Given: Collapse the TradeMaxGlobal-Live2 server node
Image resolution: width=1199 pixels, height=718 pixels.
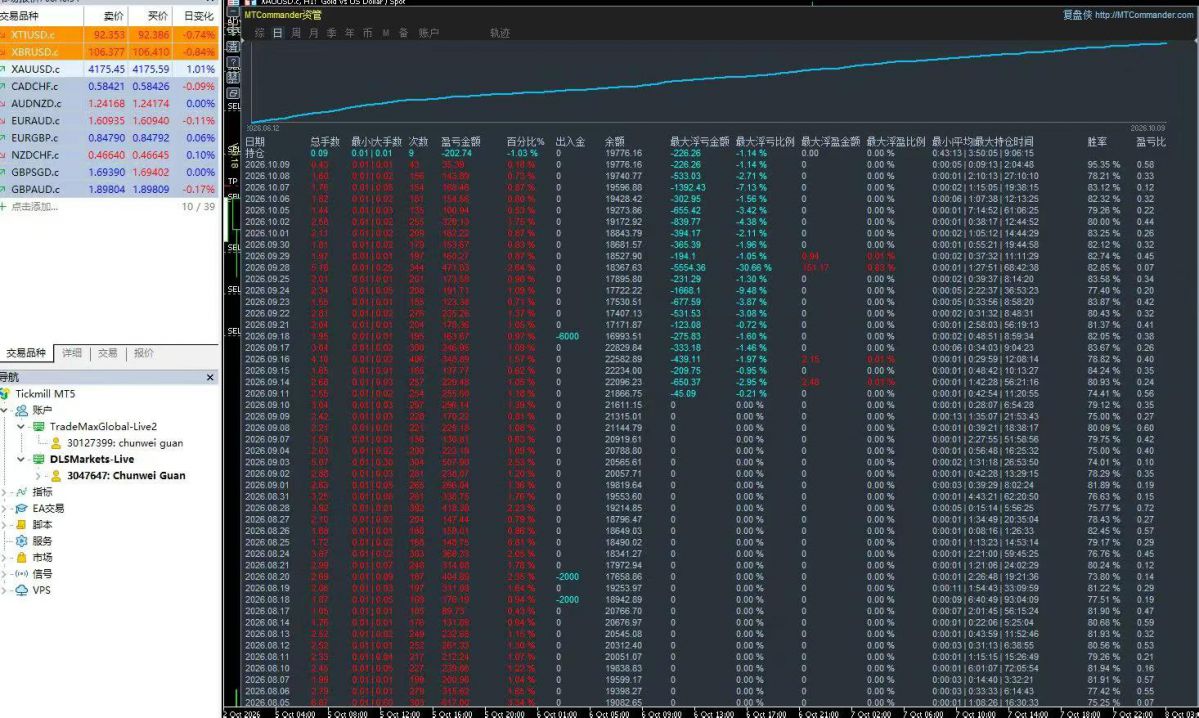Looking at the screenshot, I should (x=21, y=427).
